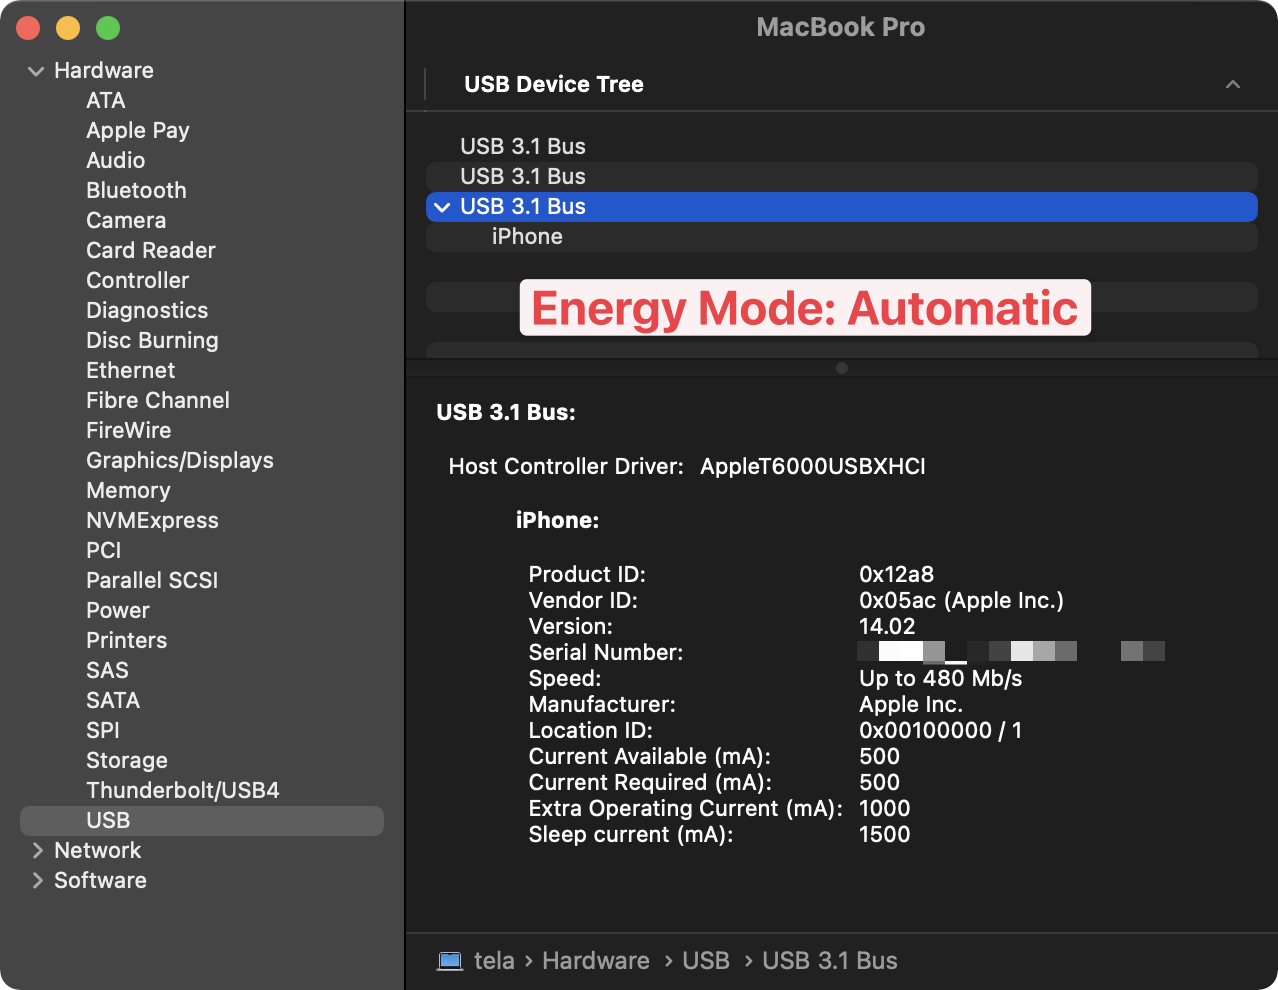Click the laptop icon in path bar
Screen dimensions: 1278x990
[x=450, y=961]
